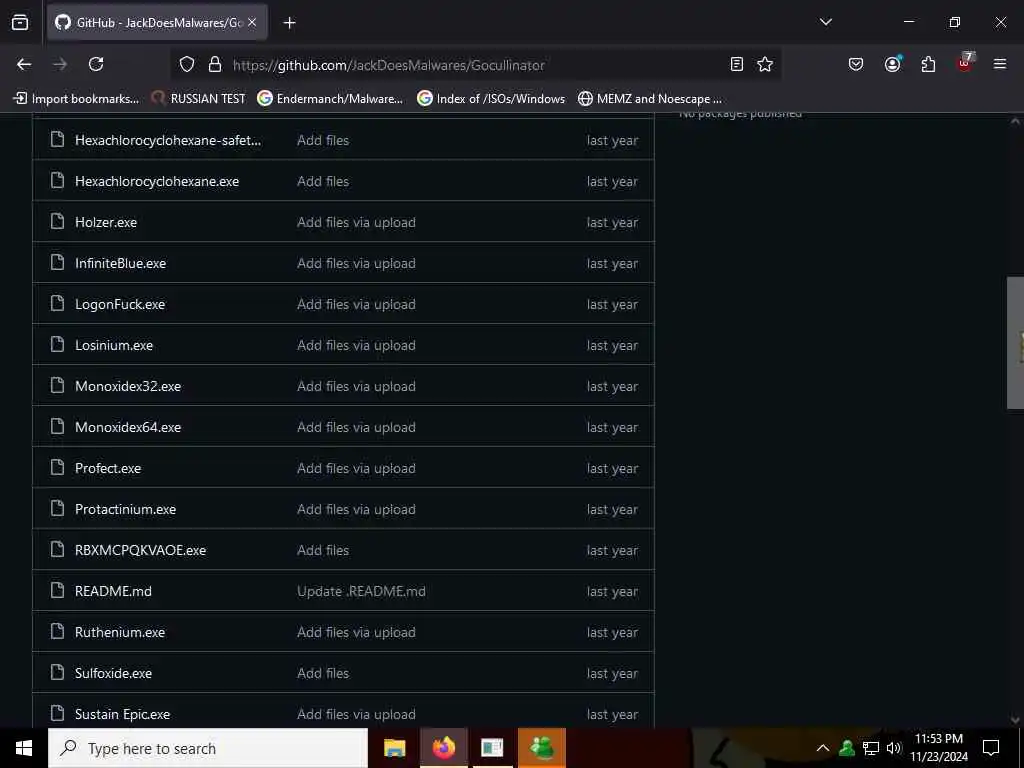Click the forward navigation arrow

(60, 64)
